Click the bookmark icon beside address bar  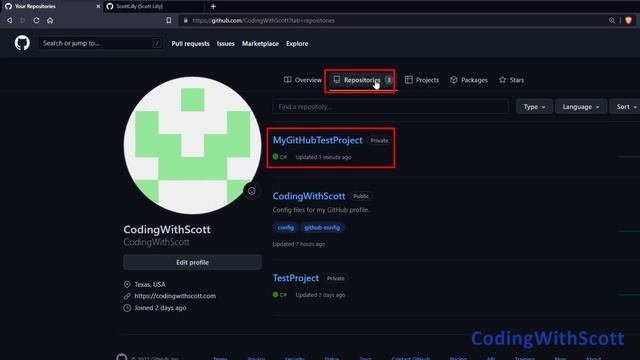(169, 20)
